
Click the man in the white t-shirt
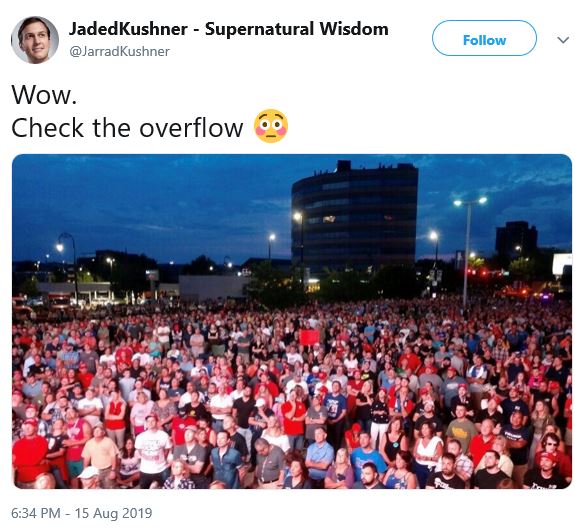(153, 451)
